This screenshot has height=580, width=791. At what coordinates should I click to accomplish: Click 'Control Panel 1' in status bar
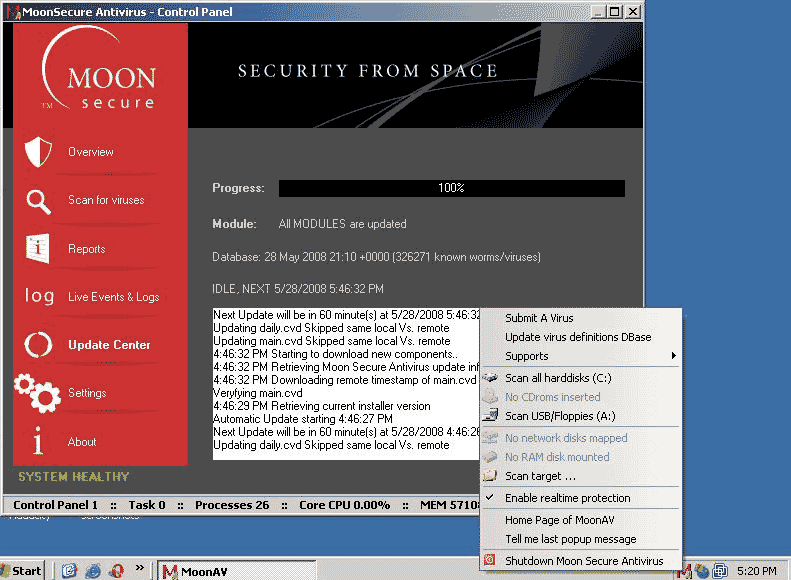55,505
